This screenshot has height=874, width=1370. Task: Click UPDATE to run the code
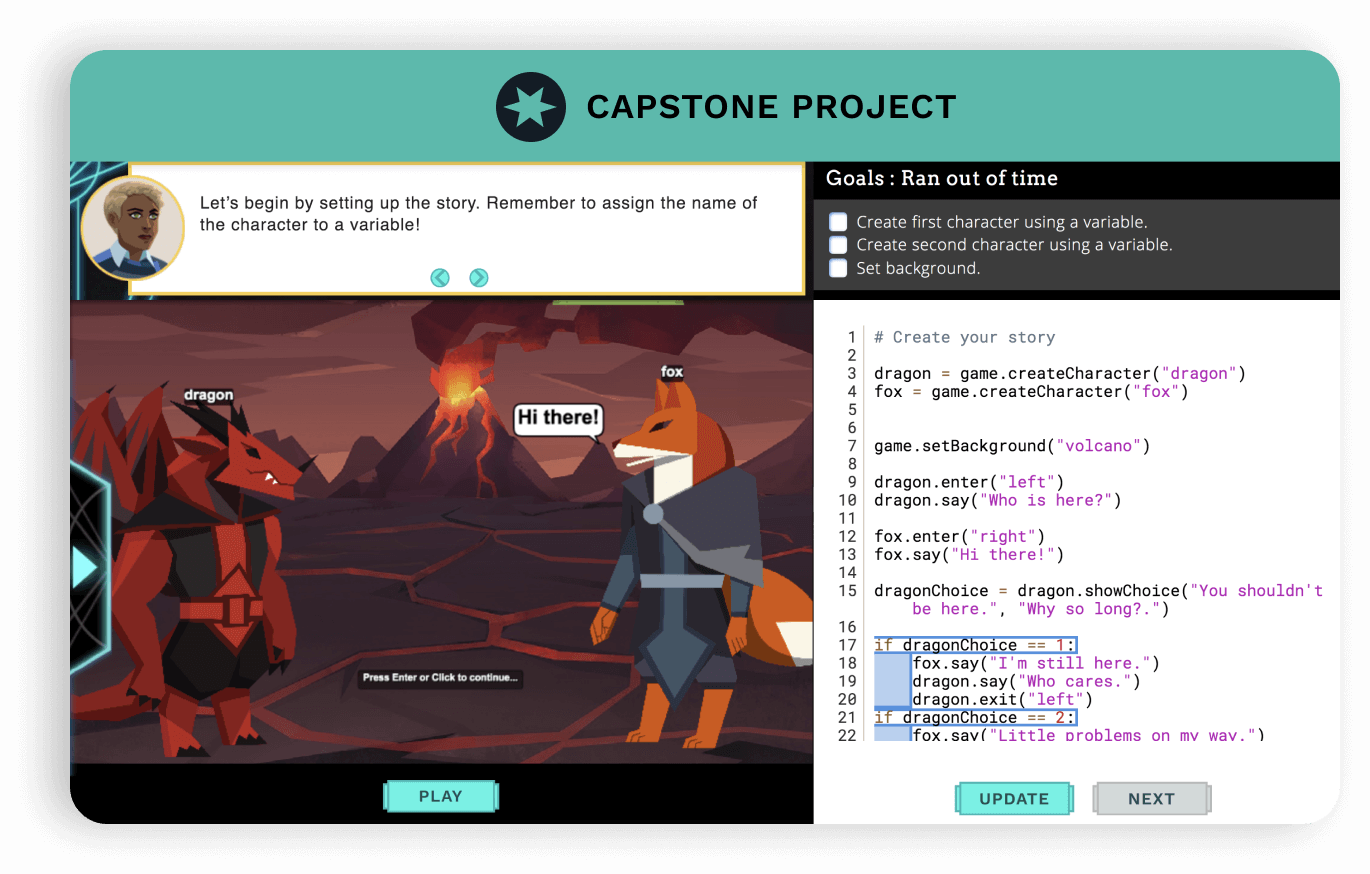coord(1014,798)
